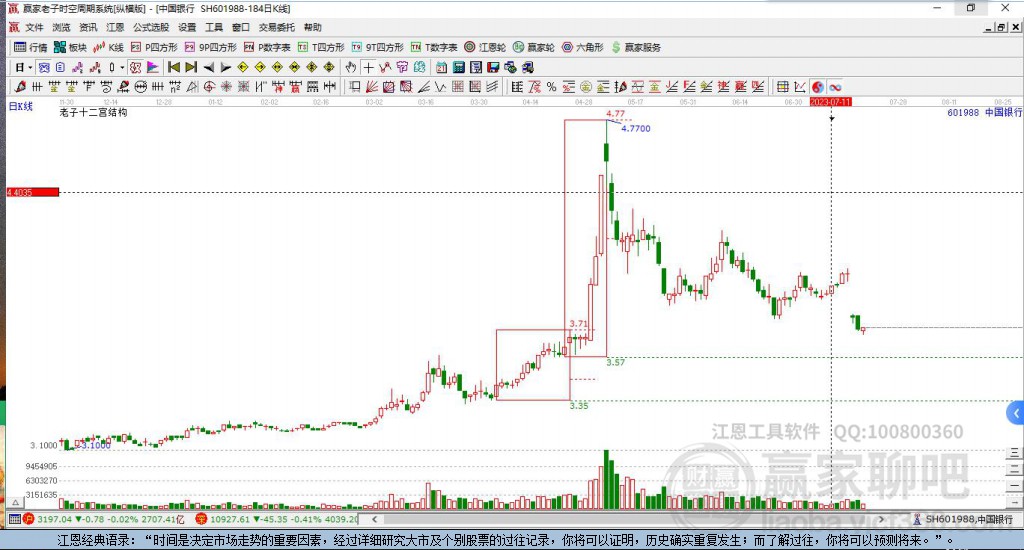Open the 赢家轮 tool
Viewport: 1024px width, 550px height.
(x=534, y=47)
